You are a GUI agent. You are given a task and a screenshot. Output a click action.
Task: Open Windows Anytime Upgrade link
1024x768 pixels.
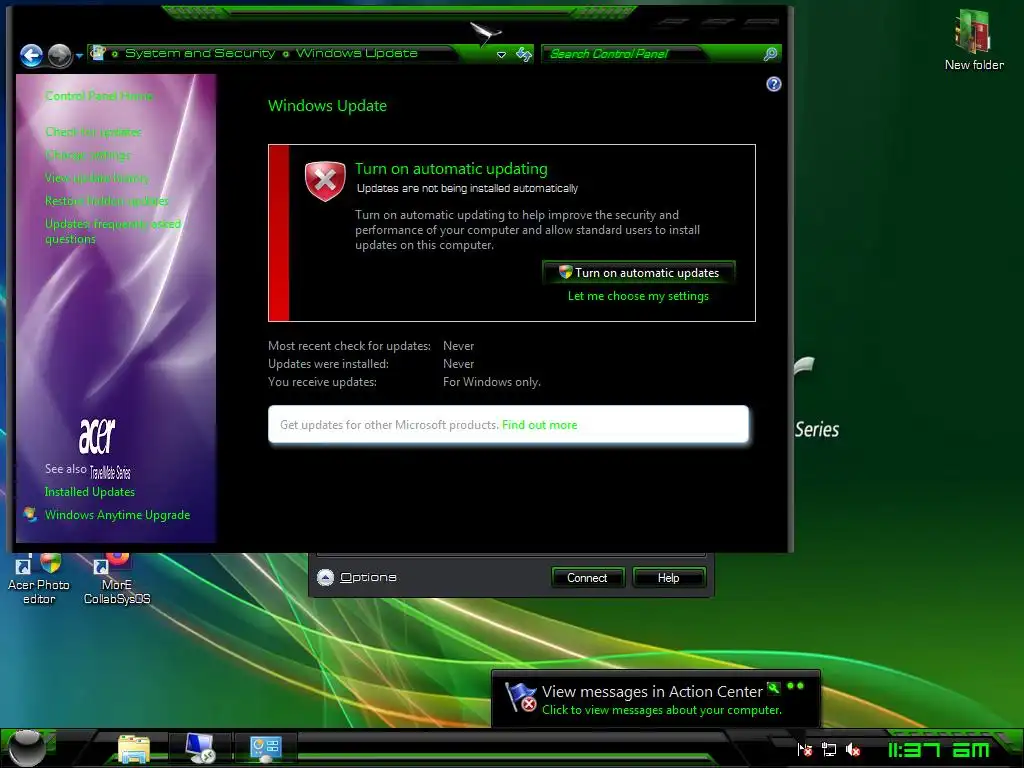(x=118, y=515)
